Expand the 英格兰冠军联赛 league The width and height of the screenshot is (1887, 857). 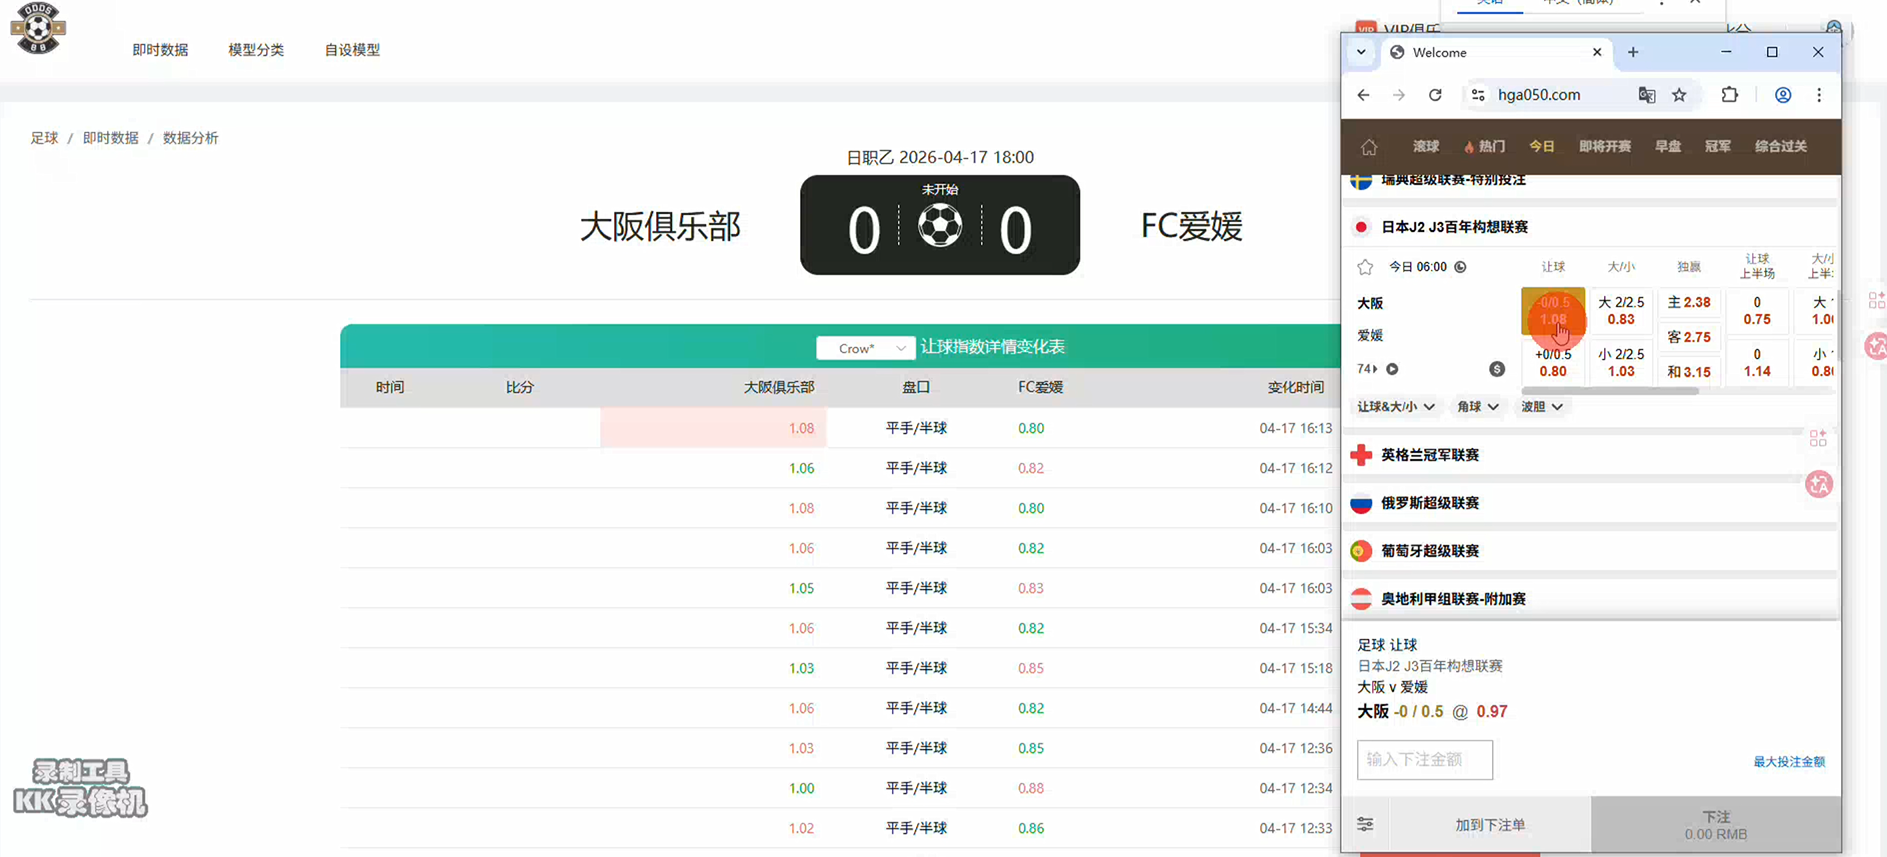tap(1590, 455)
